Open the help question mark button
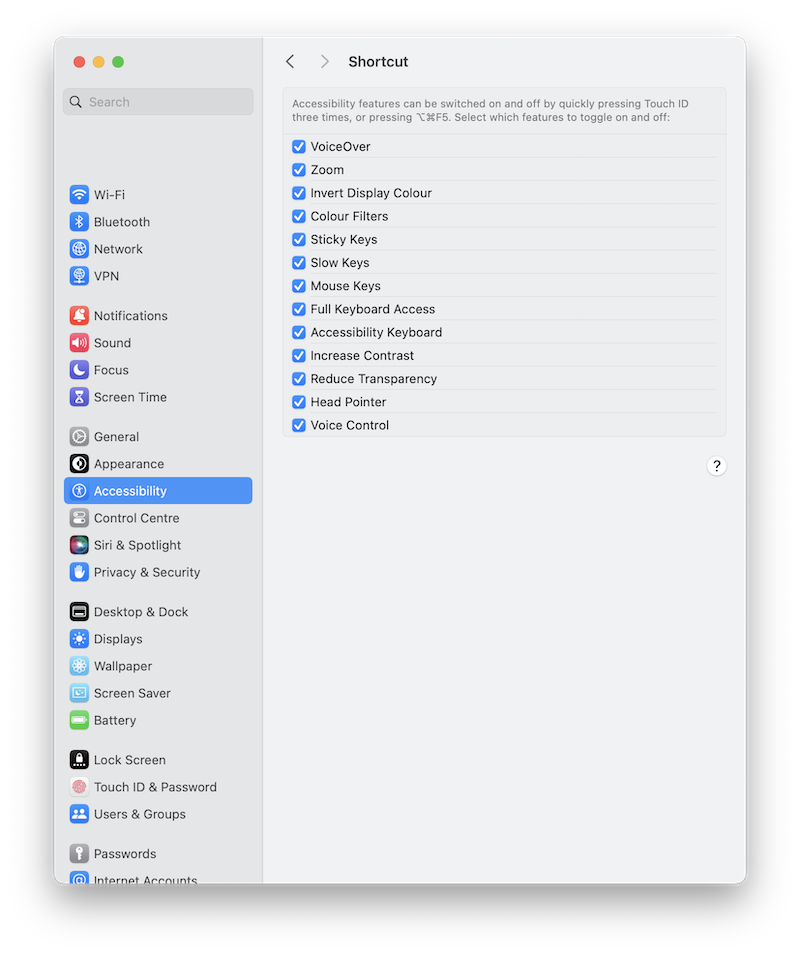This screenshot has height=955, width=800. (716, 465)
